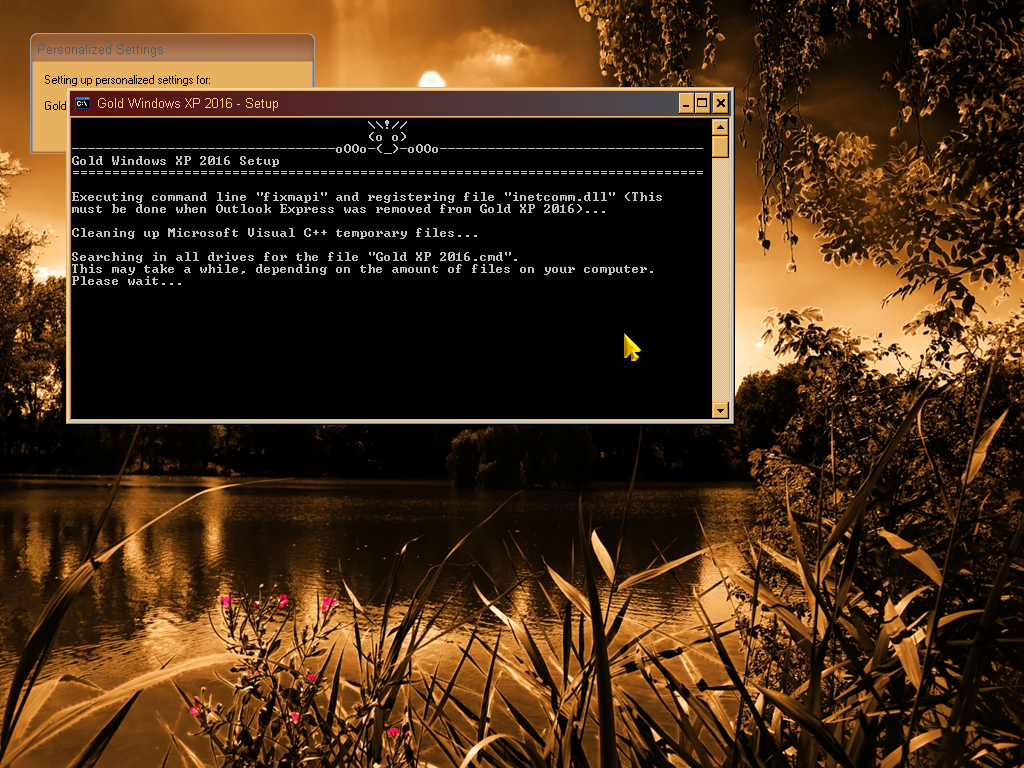The width and height of the screenshot is (1024, 768).
Task: Click the 'Gold Windows XP 2016 Setup' console heading
Action: [x=175, y=161]
